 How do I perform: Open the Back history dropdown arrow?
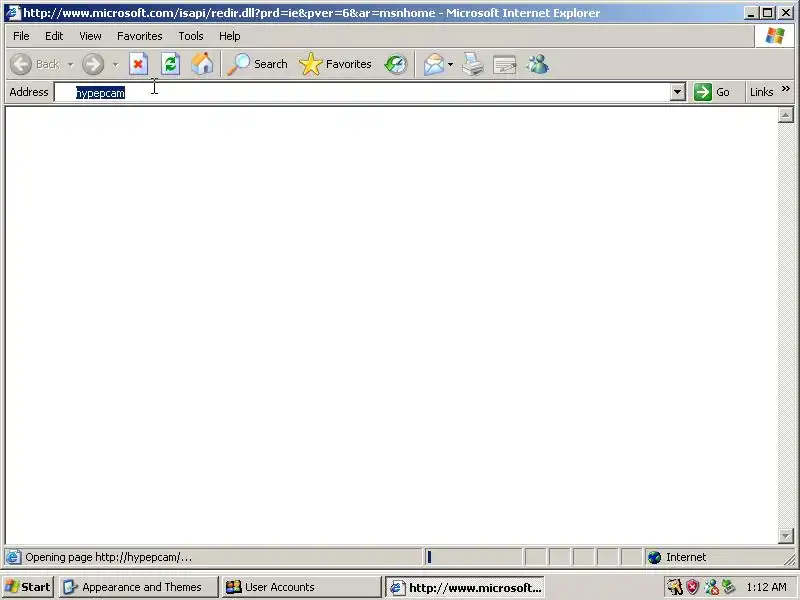tap(70, 64)
